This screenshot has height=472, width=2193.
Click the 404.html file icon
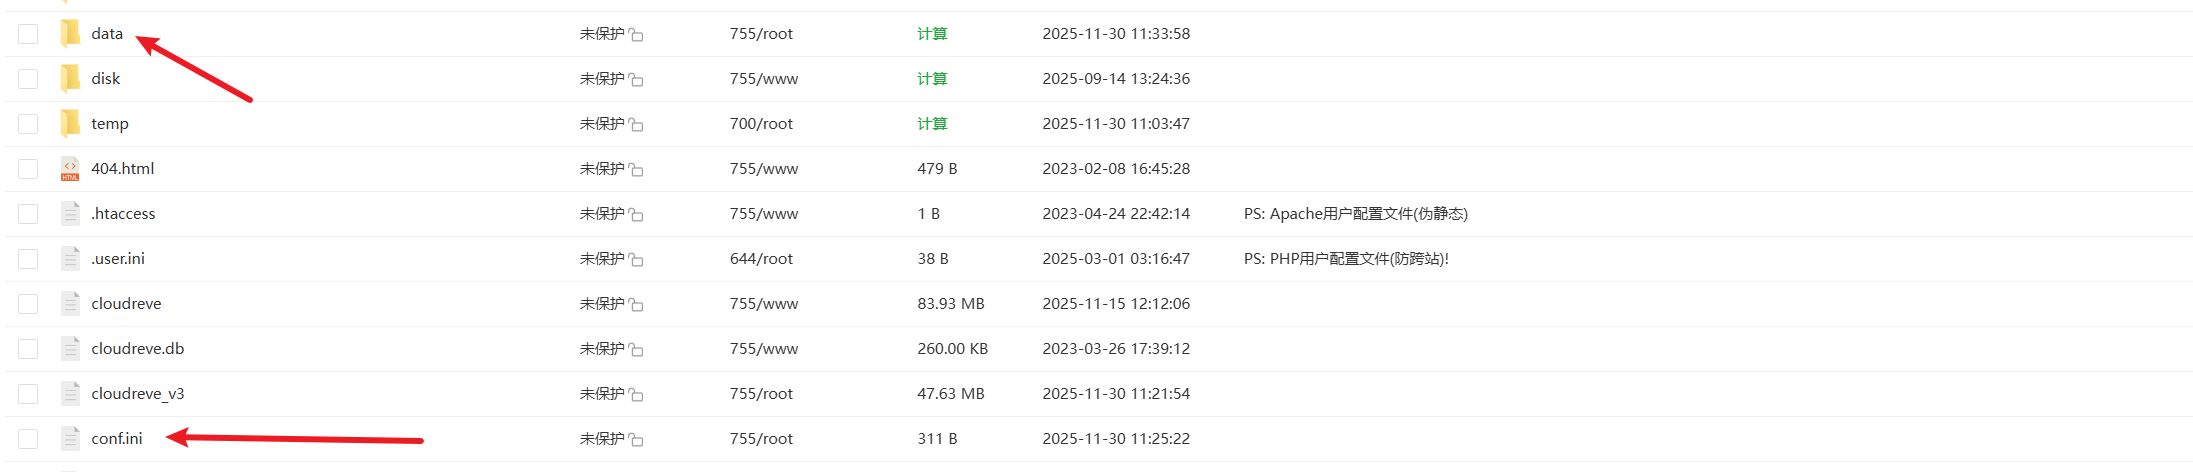coord(70,169)
